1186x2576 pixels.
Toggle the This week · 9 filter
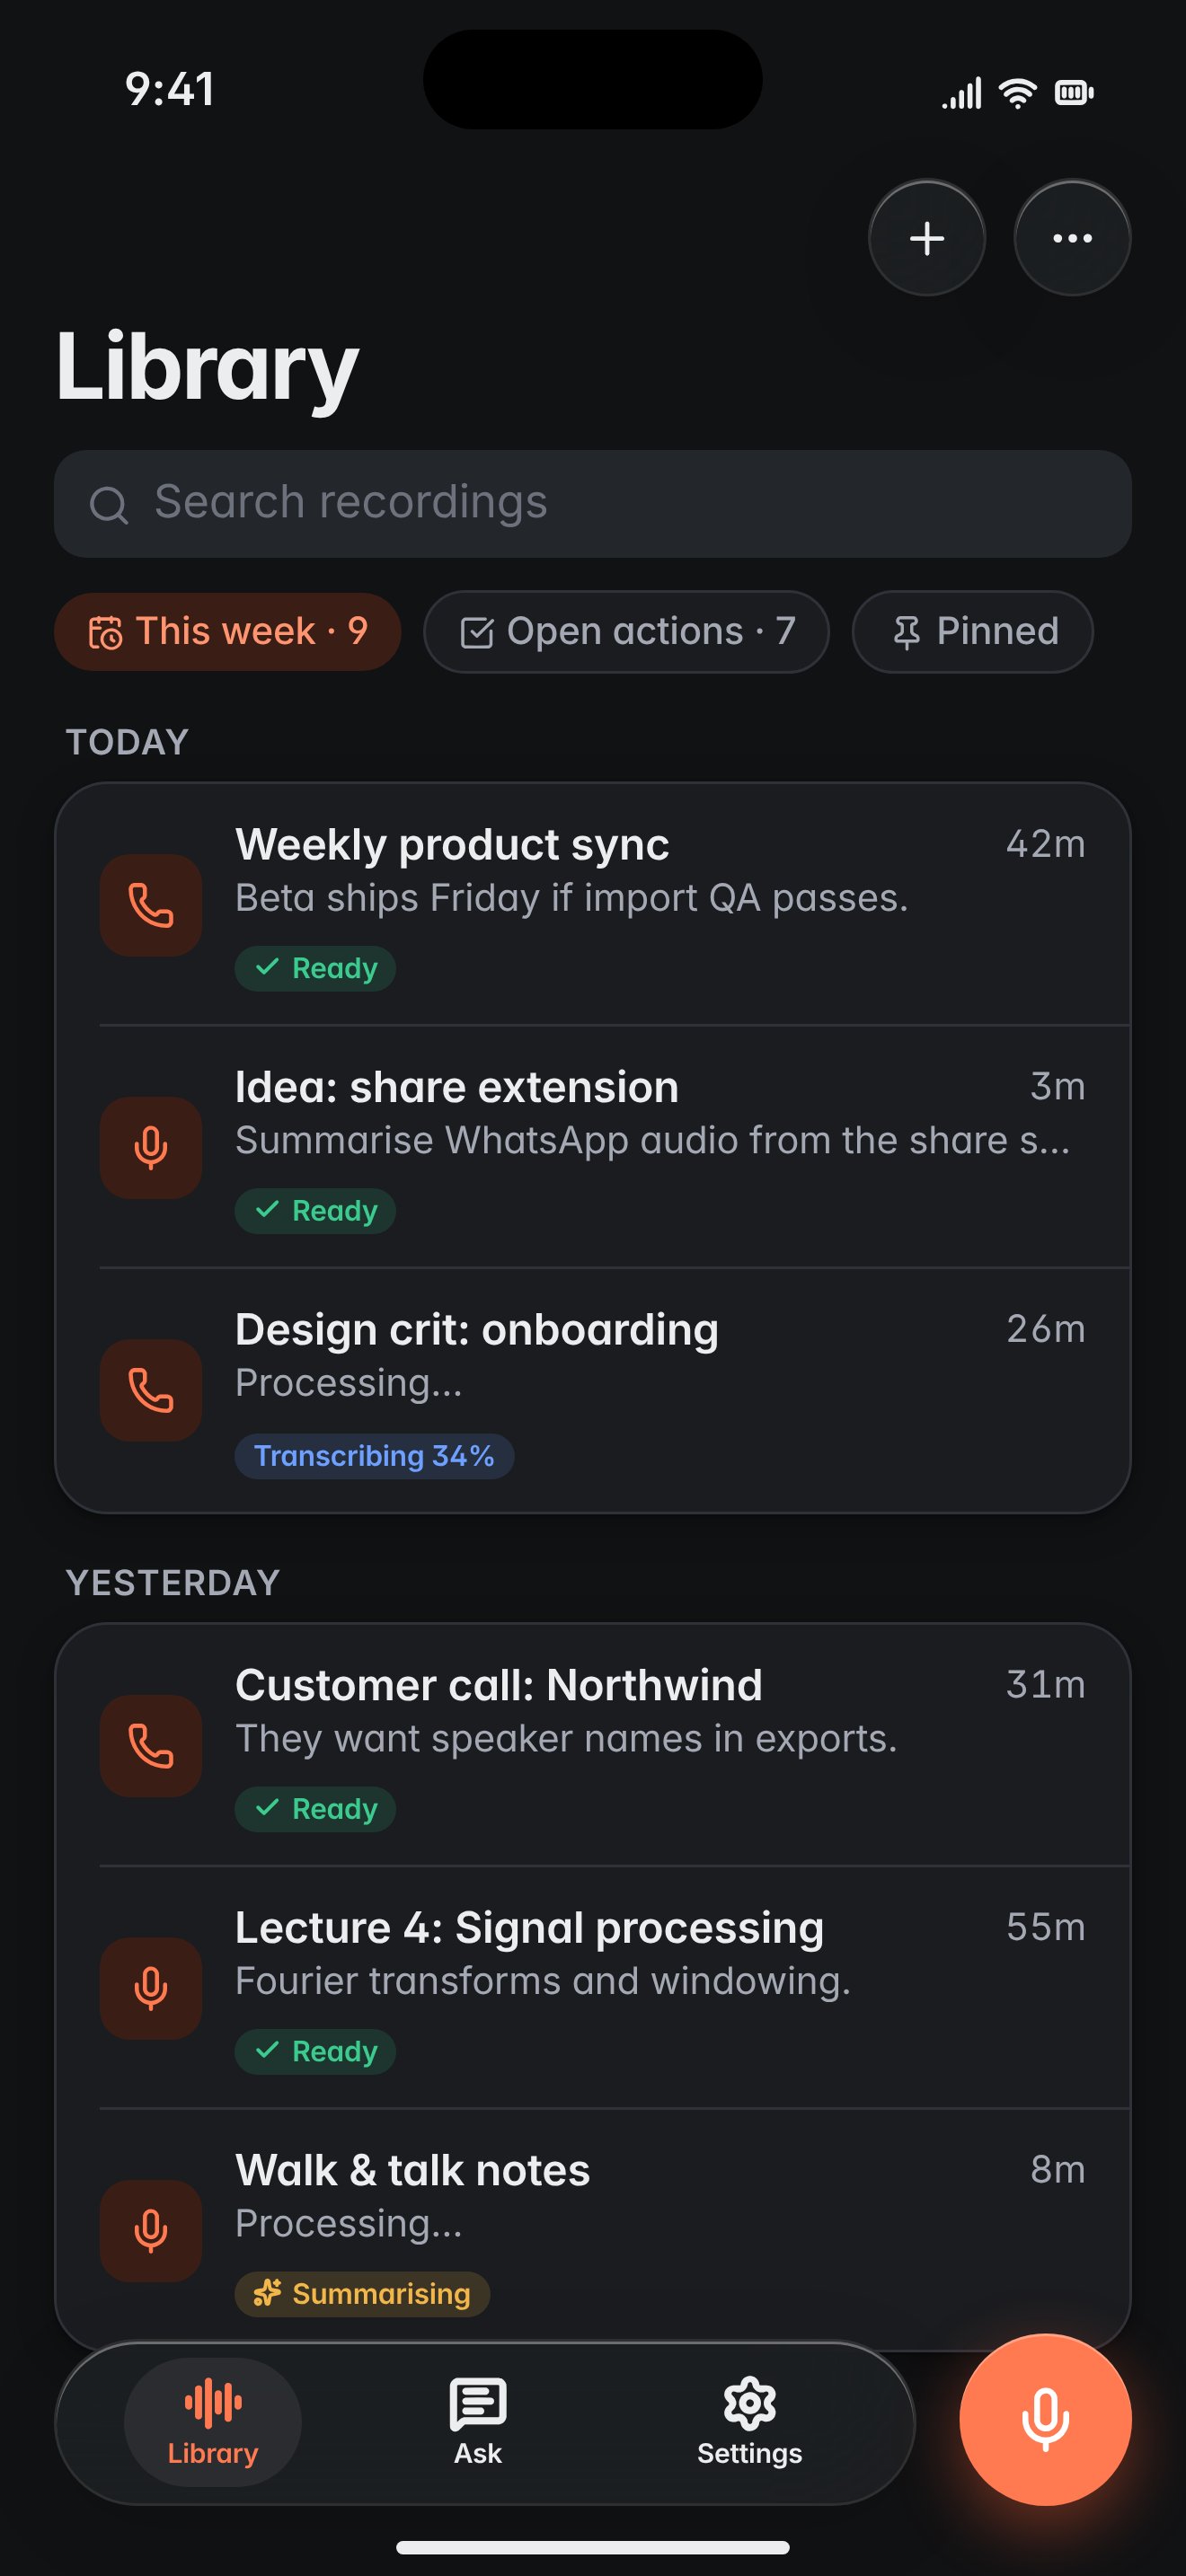[x=228, y=632]
